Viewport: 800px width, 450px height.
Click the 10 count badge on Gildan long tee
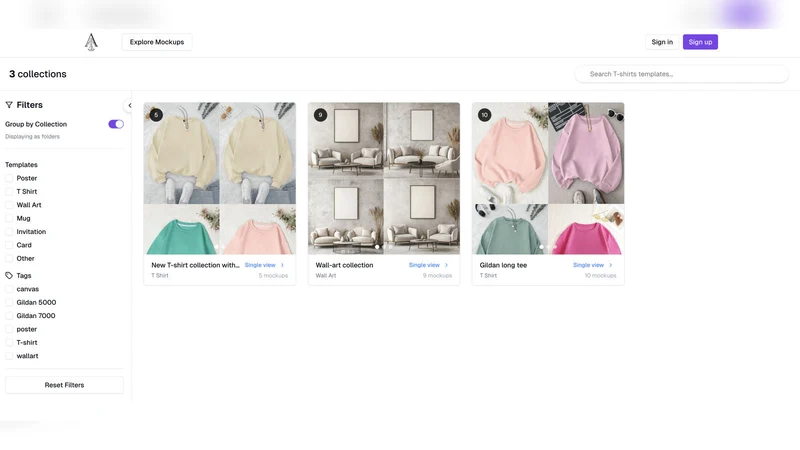click(485, 115)
